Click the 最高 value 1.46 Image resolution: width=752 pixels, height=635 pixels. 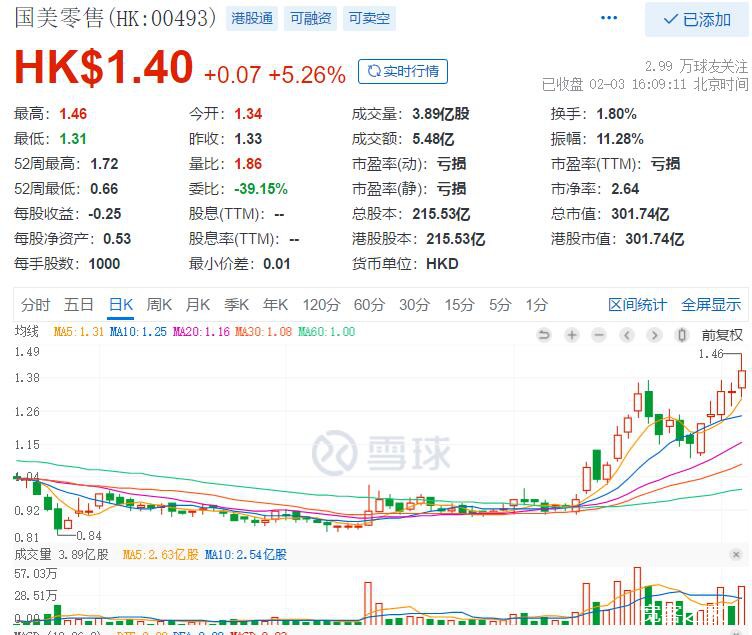(73, 114)
